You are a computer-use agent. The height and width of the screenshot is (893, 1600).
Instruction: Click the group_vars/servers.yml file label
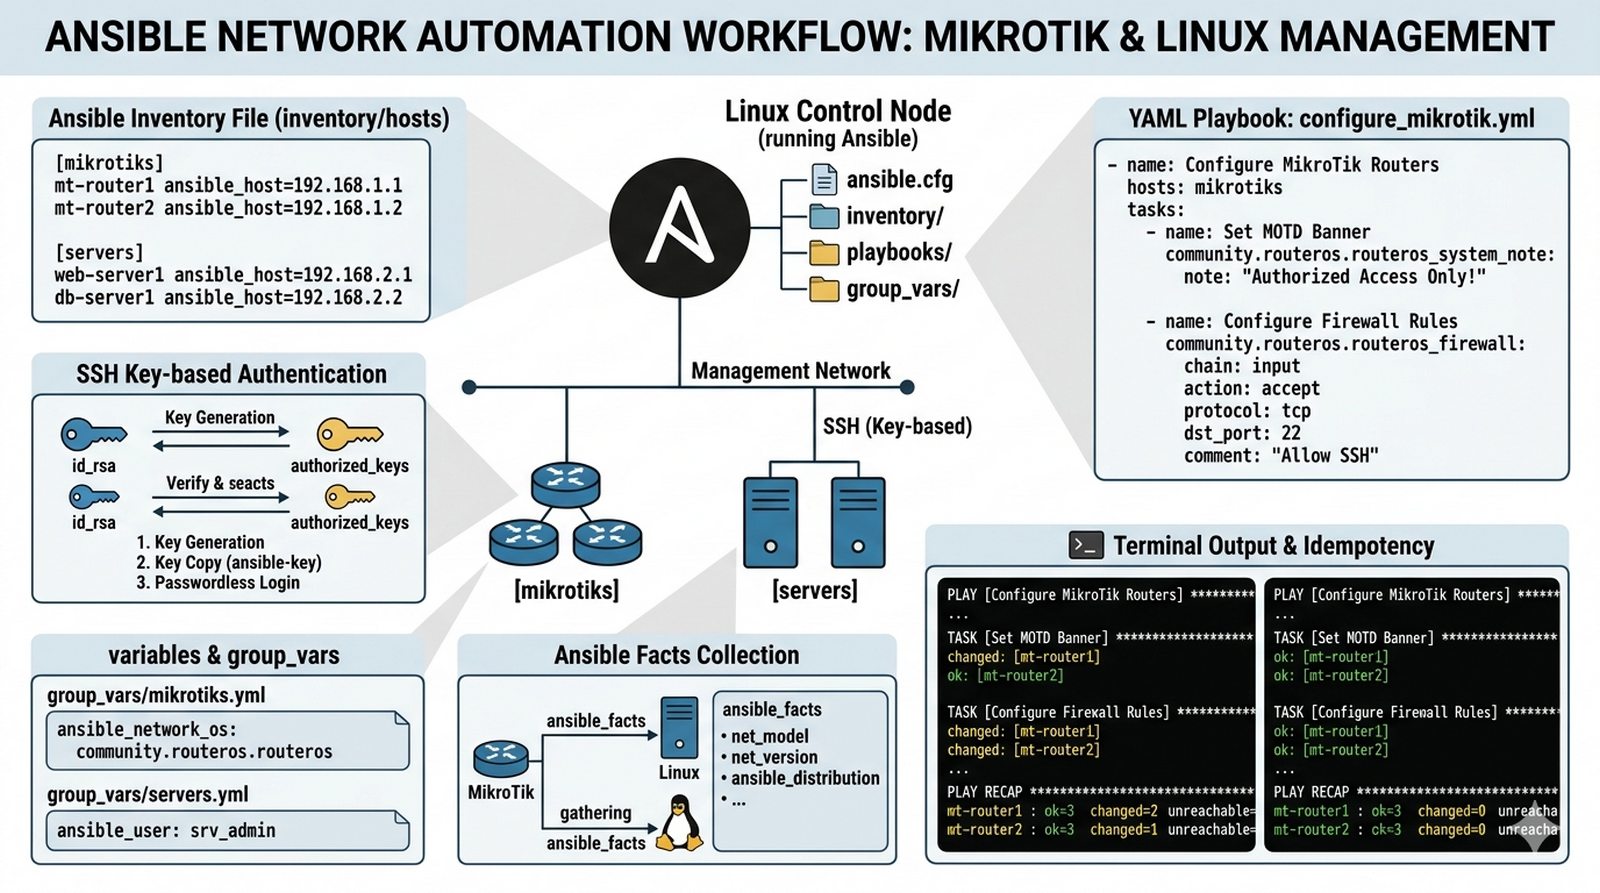[148, 795]
